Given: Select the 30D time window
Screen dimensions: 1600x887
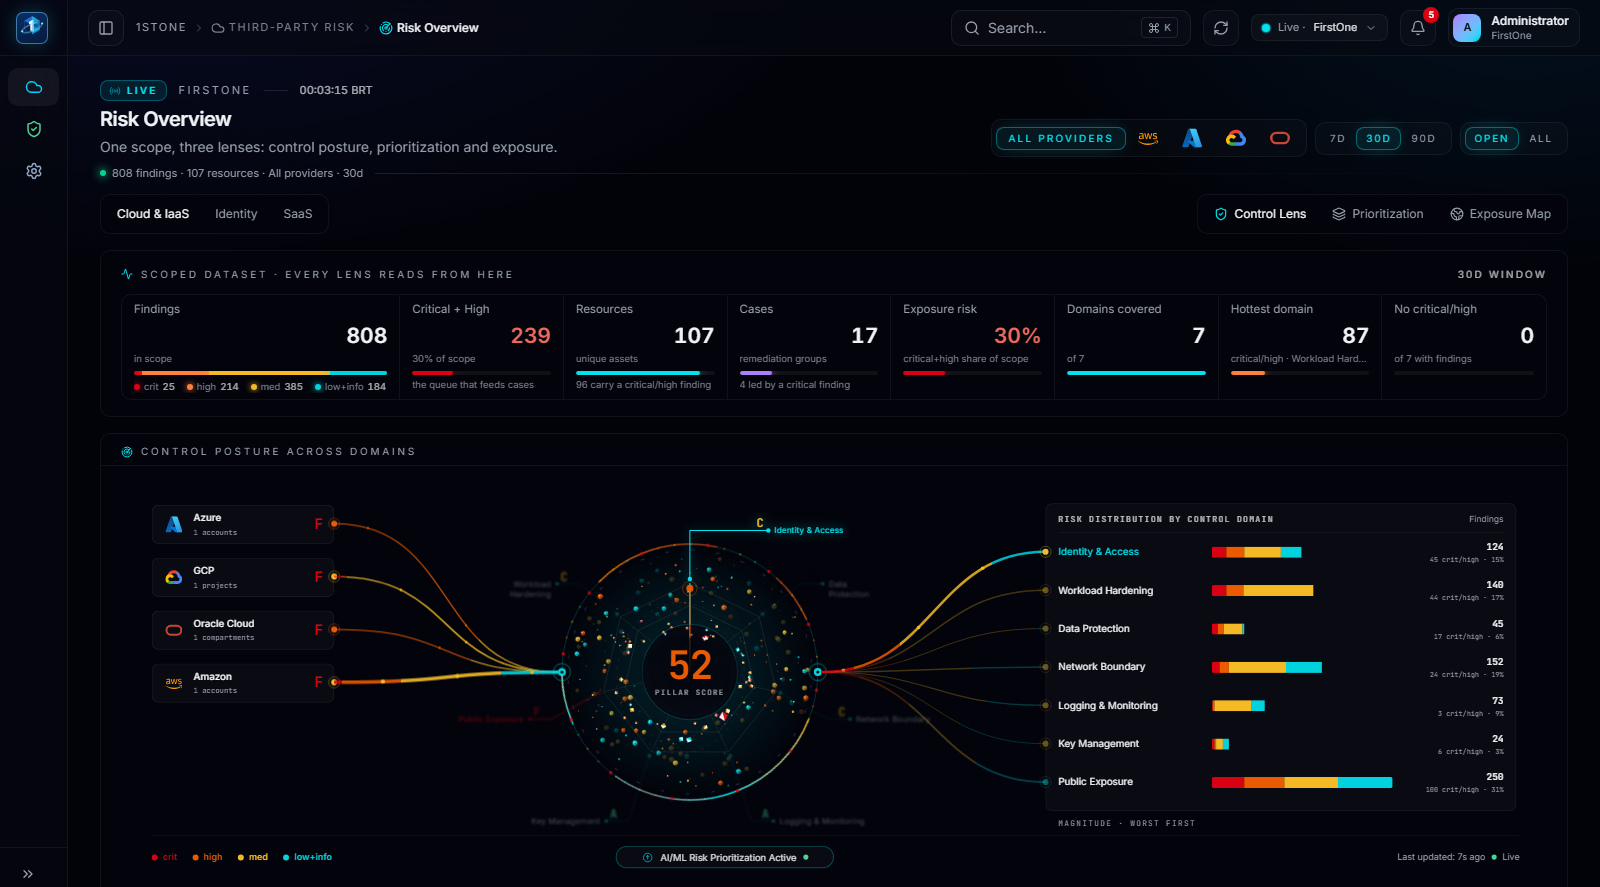Looking at the screenshot, I should (1378, 138).
